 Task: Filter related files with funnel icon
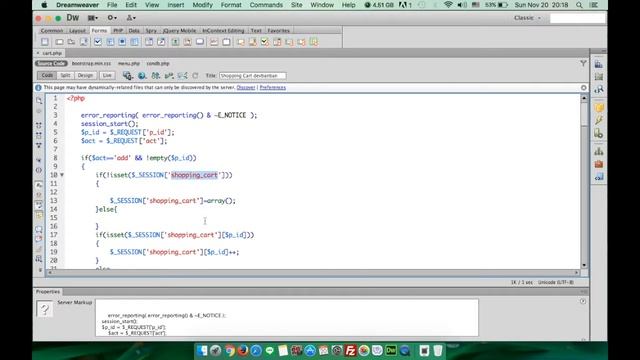point(583,63)
